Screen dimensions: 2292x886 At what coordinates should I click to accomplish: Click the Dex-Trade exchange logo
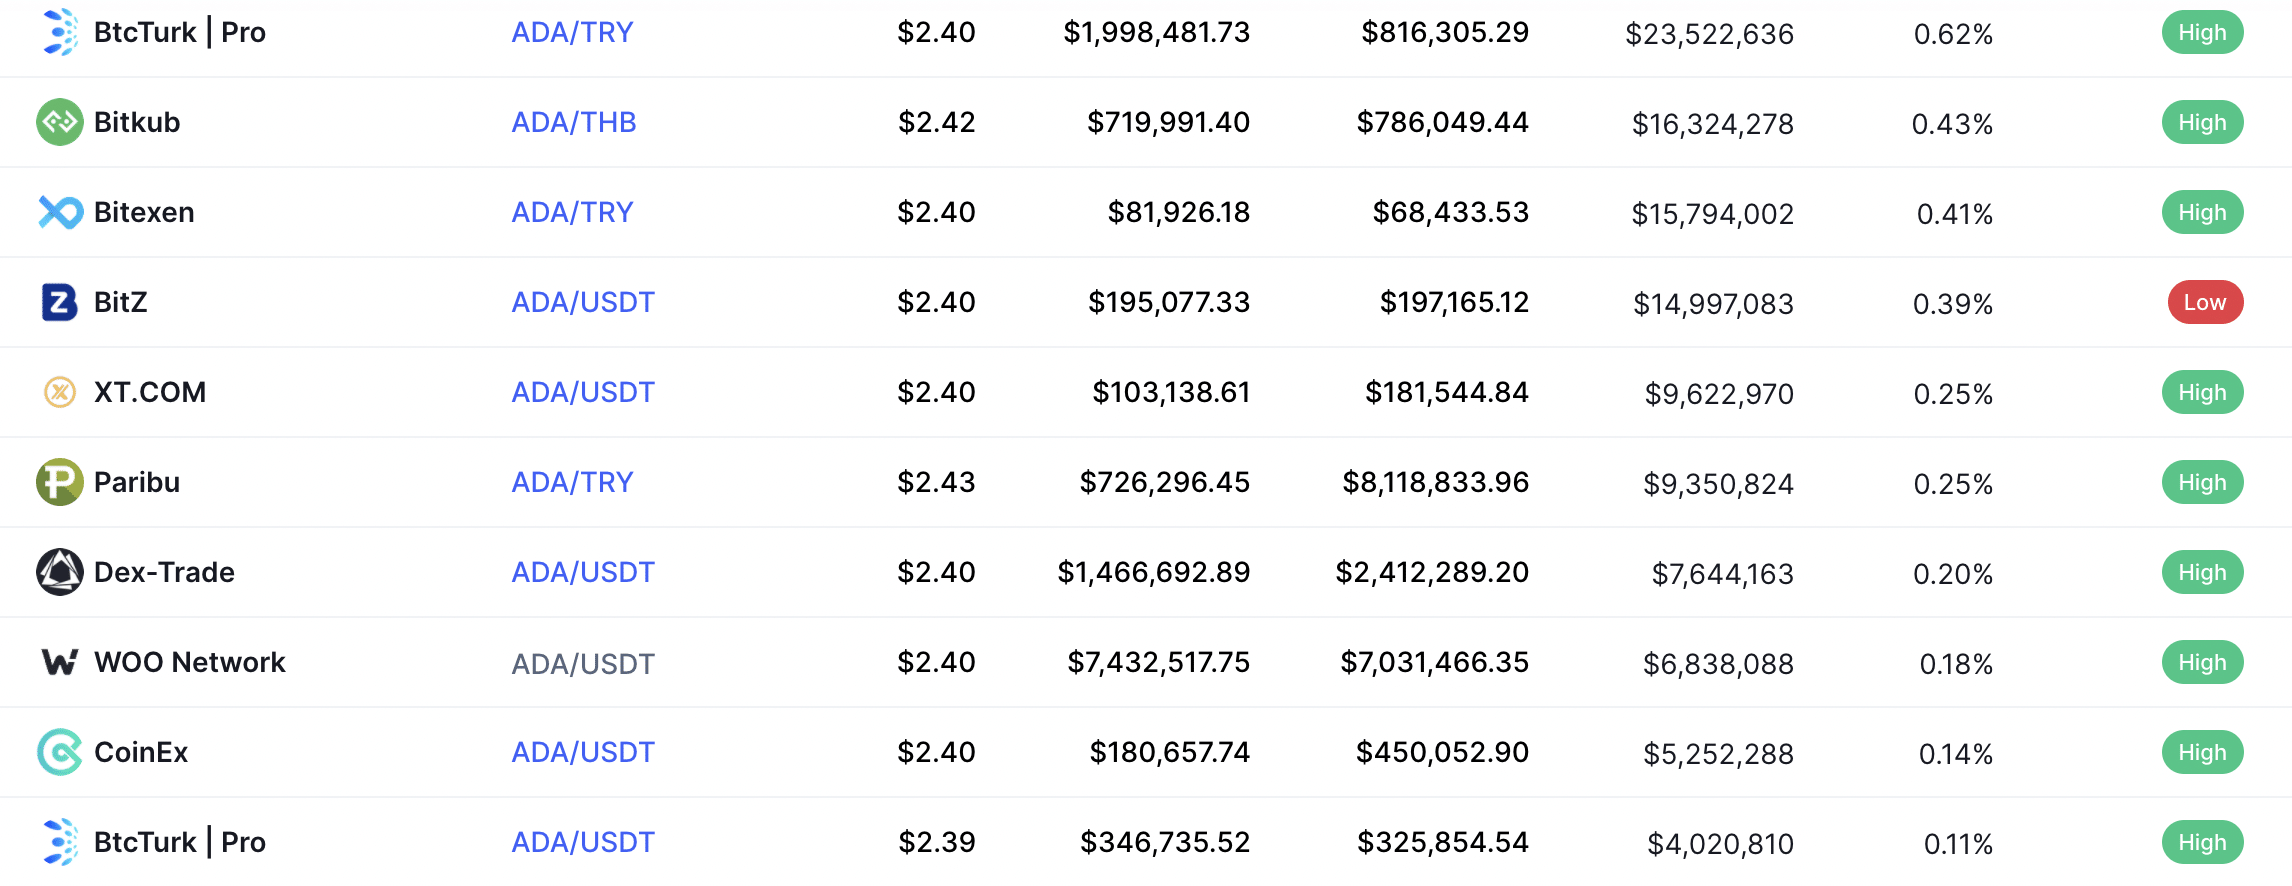click(60, 572)
